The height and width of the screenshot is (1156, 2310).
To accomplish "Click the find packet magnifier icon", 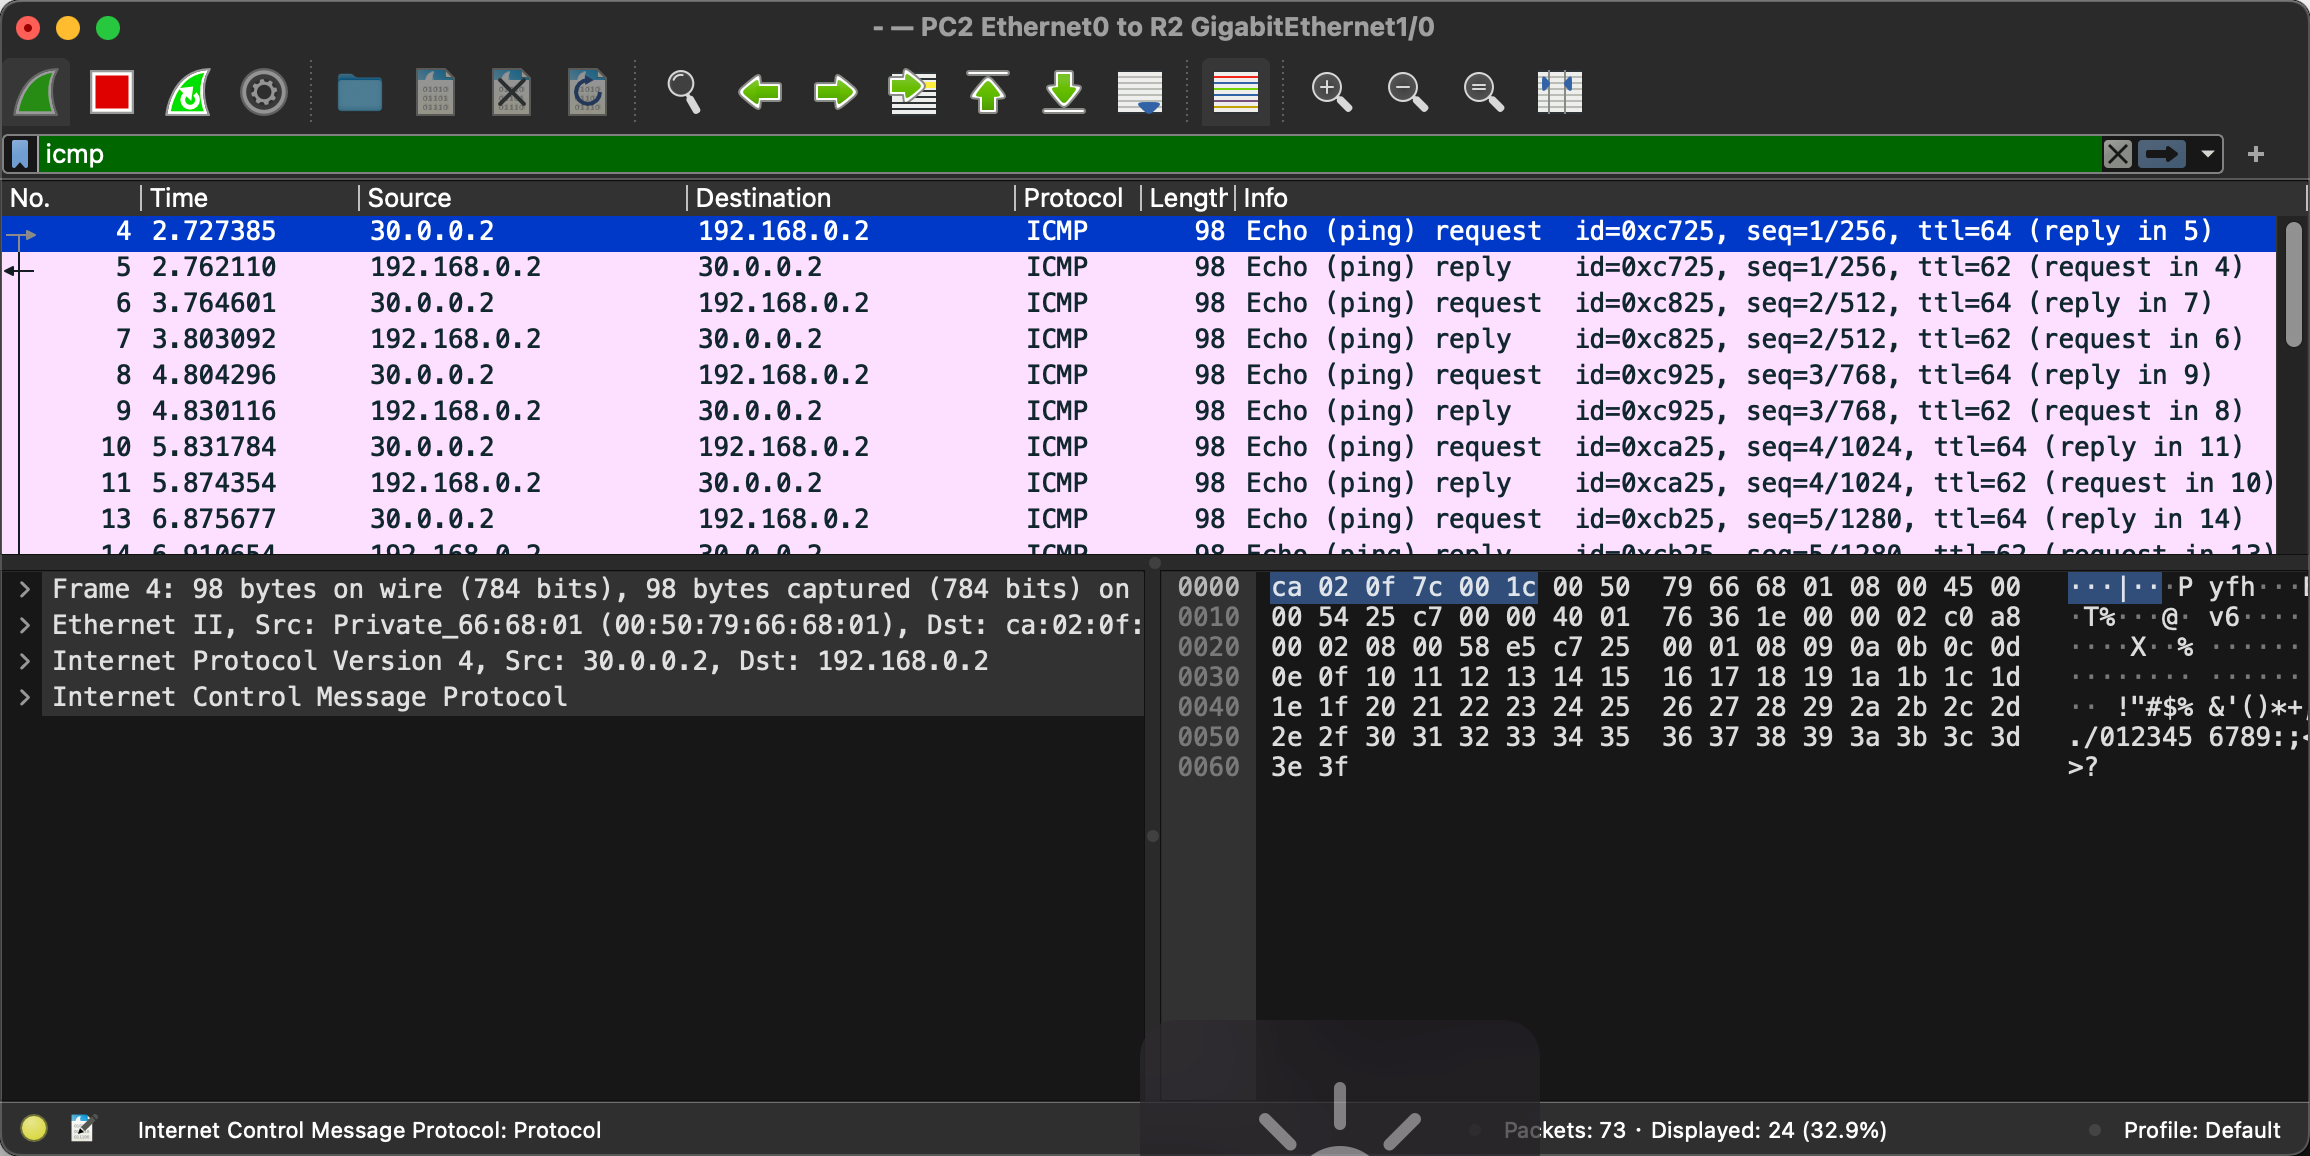I will click(x=683, y=93).
